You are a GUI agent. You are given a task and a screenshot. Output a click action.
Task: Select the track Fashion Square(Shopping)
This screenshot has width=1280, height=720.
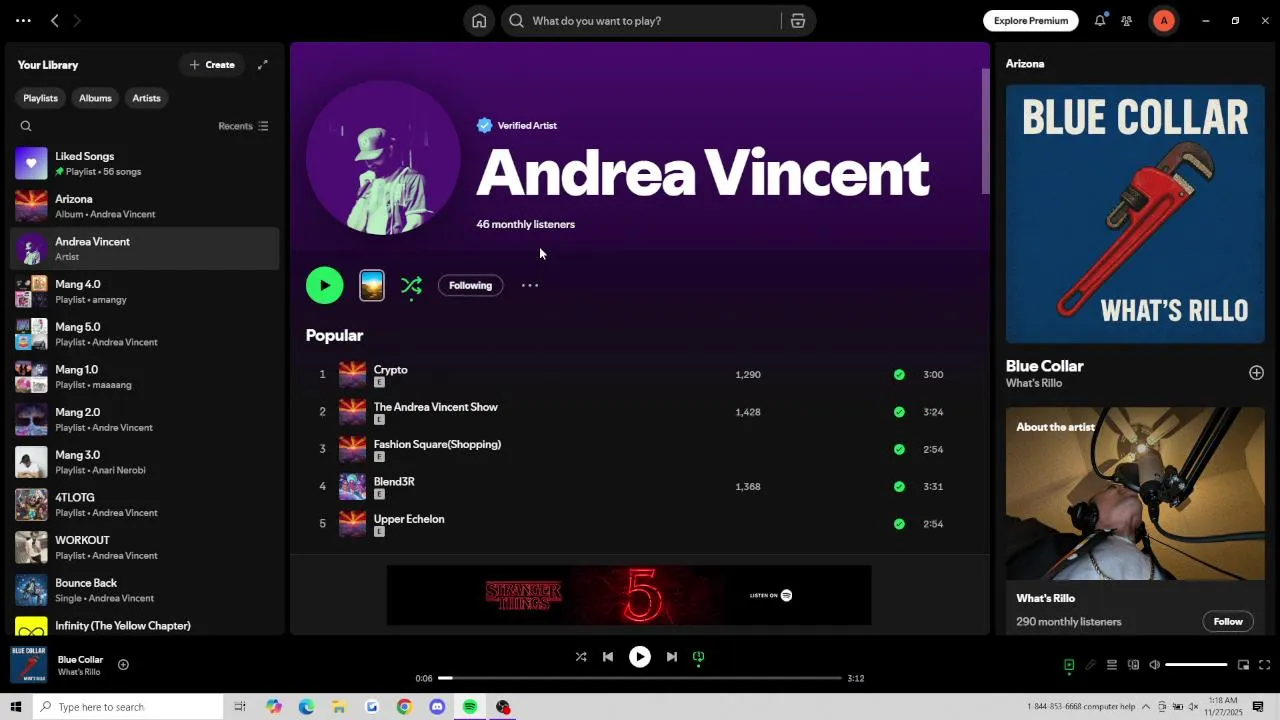(437, 444)
